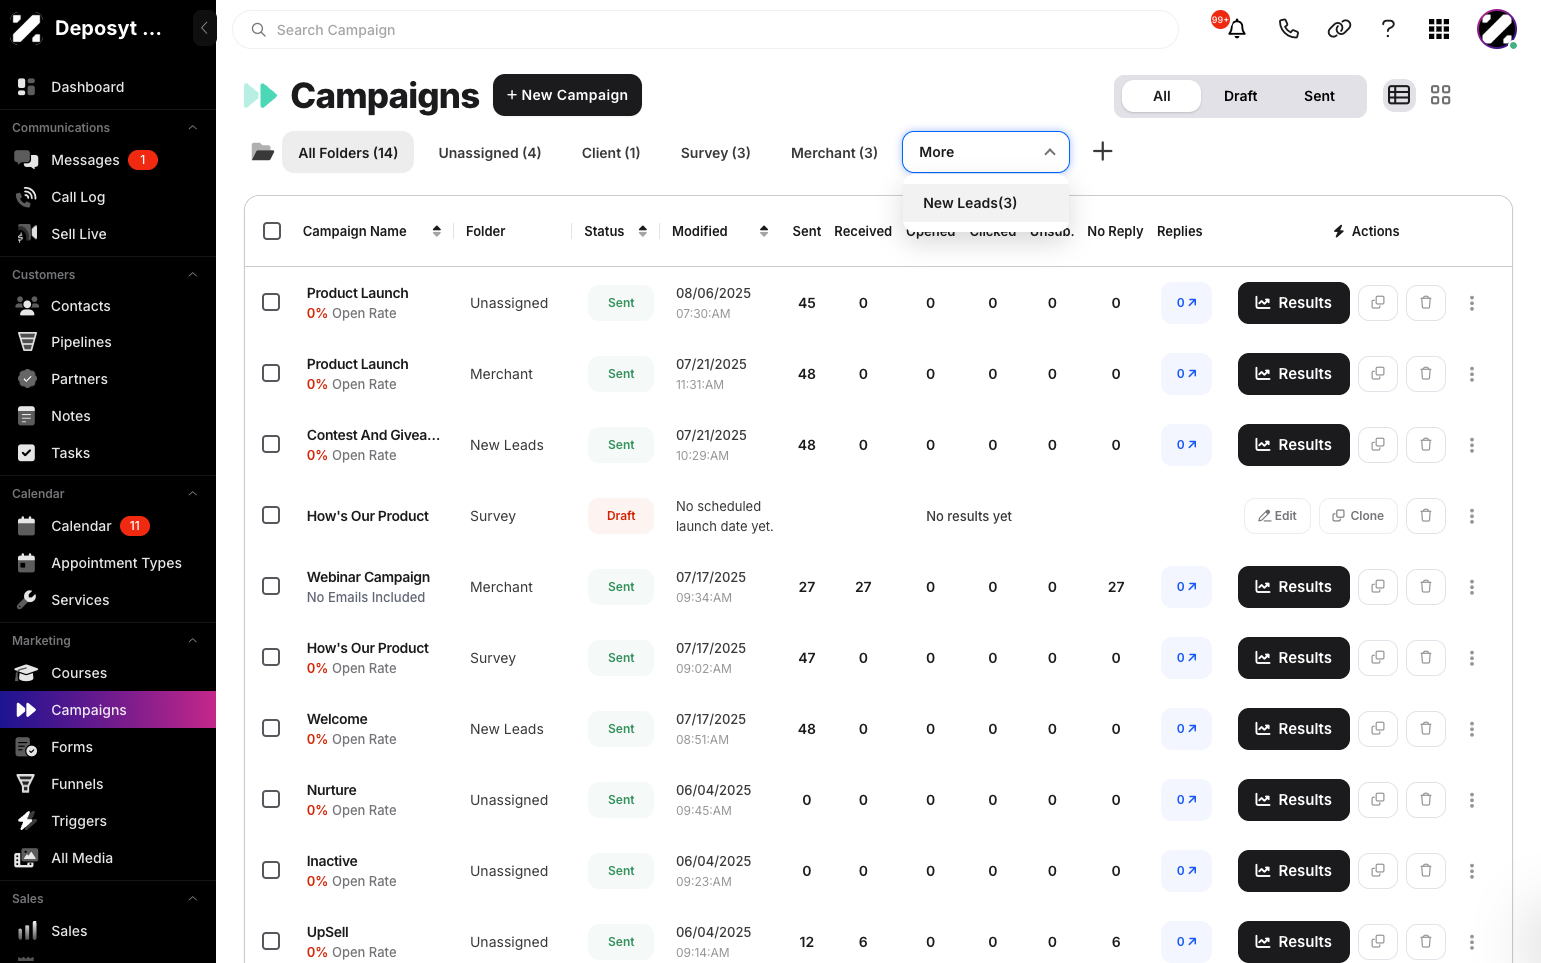Sort by Campaign Name column

coord(436,231)
